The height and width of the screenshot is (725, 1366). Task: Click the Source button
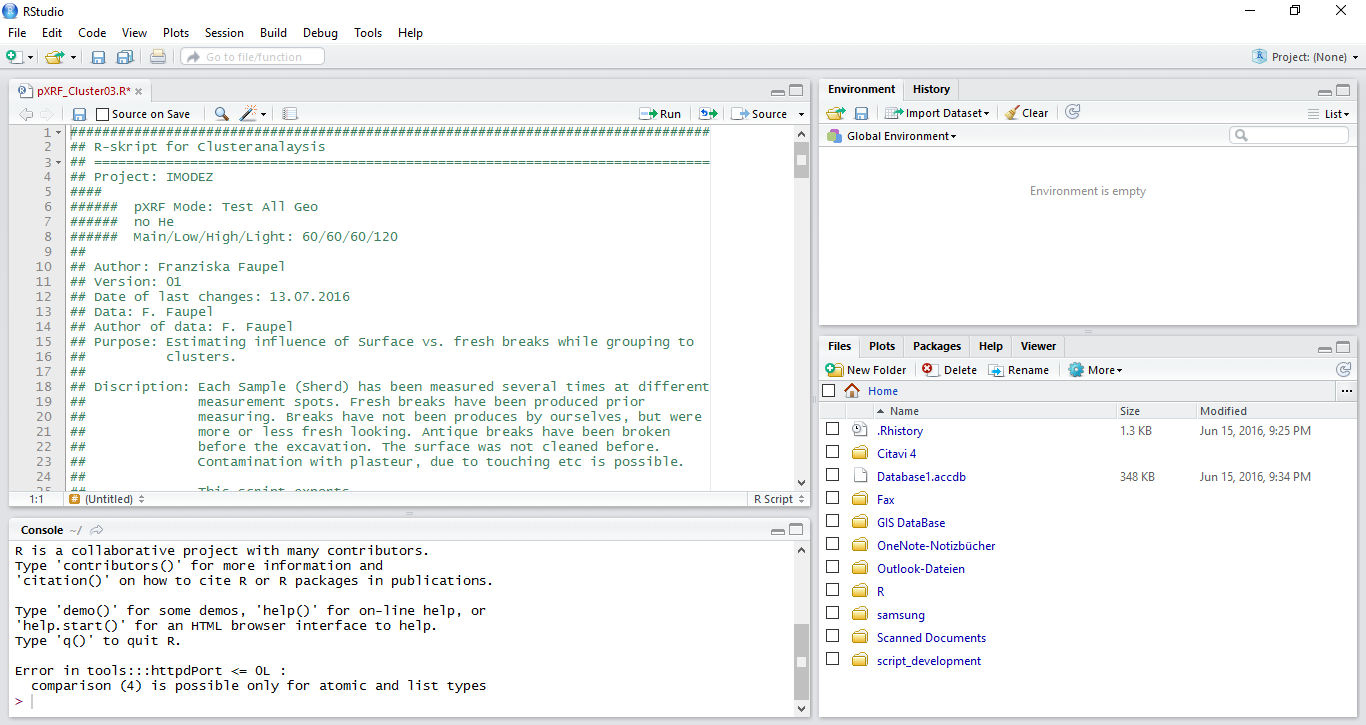click(x=759, y=114)
